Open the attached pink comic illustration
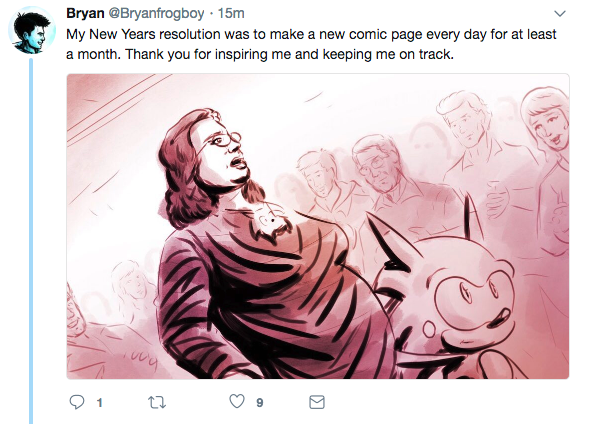595x424 pixels. click(x=318, y=226)
